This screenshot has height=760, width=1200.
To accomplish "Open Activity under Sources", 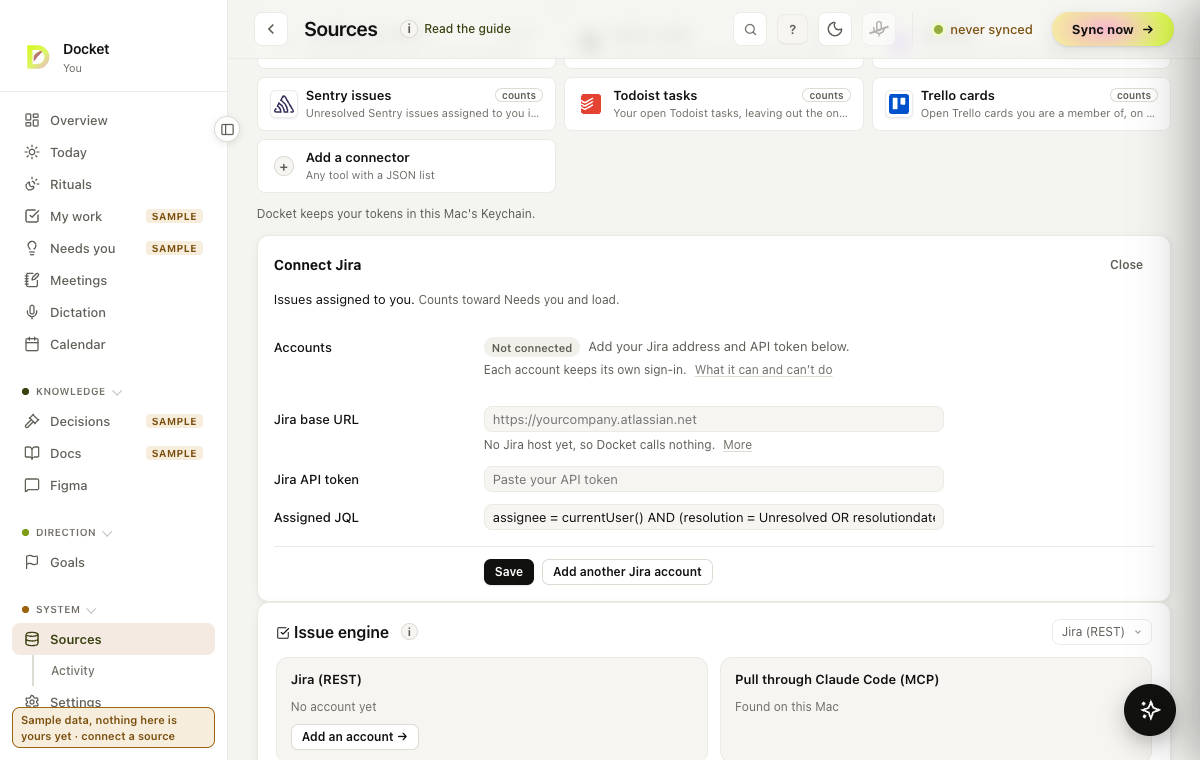I will point(73,671).
